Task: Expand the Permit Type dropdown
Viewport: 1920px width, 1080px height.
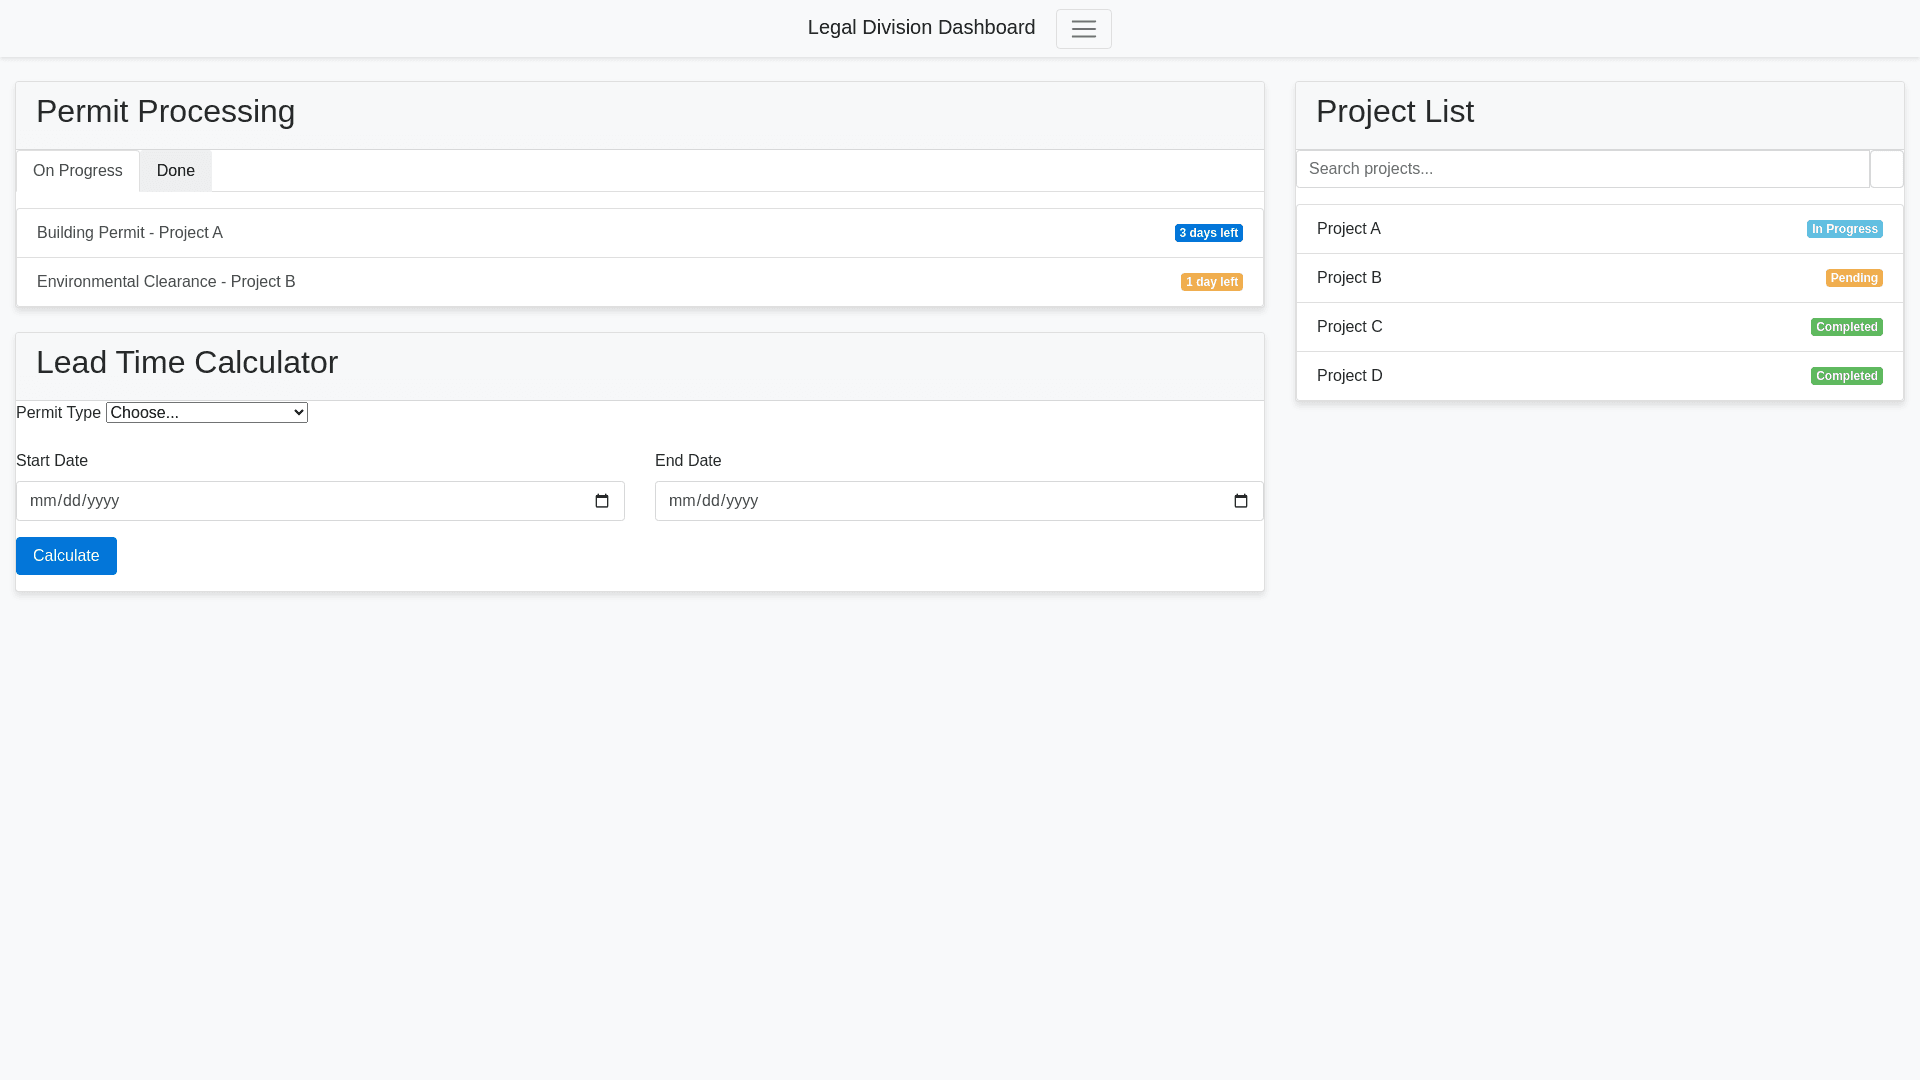Action: 207,413
